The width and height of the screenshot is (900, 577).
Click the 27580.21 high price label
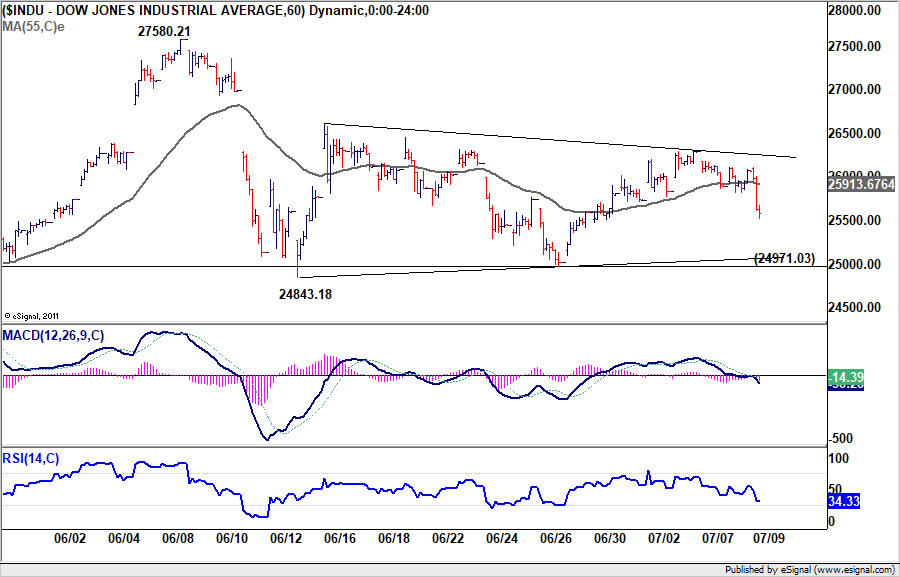[x=164, y=32]
